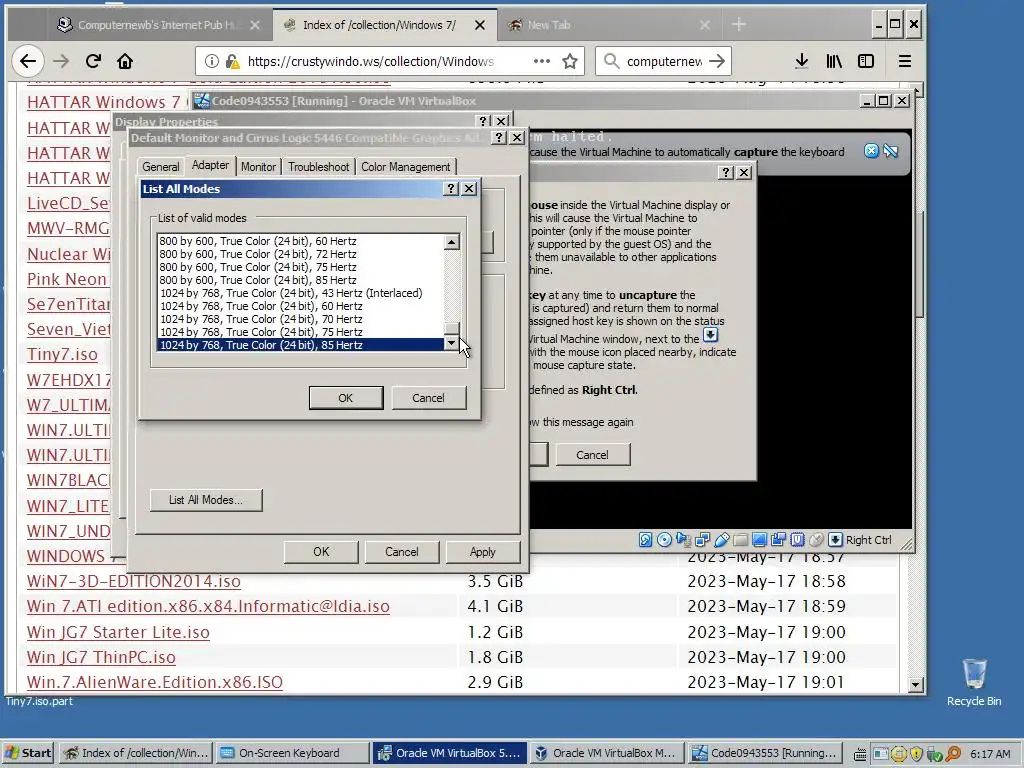Open the Firefox home page icon
Screen dimensions: 1024x768
coord(125,61)
